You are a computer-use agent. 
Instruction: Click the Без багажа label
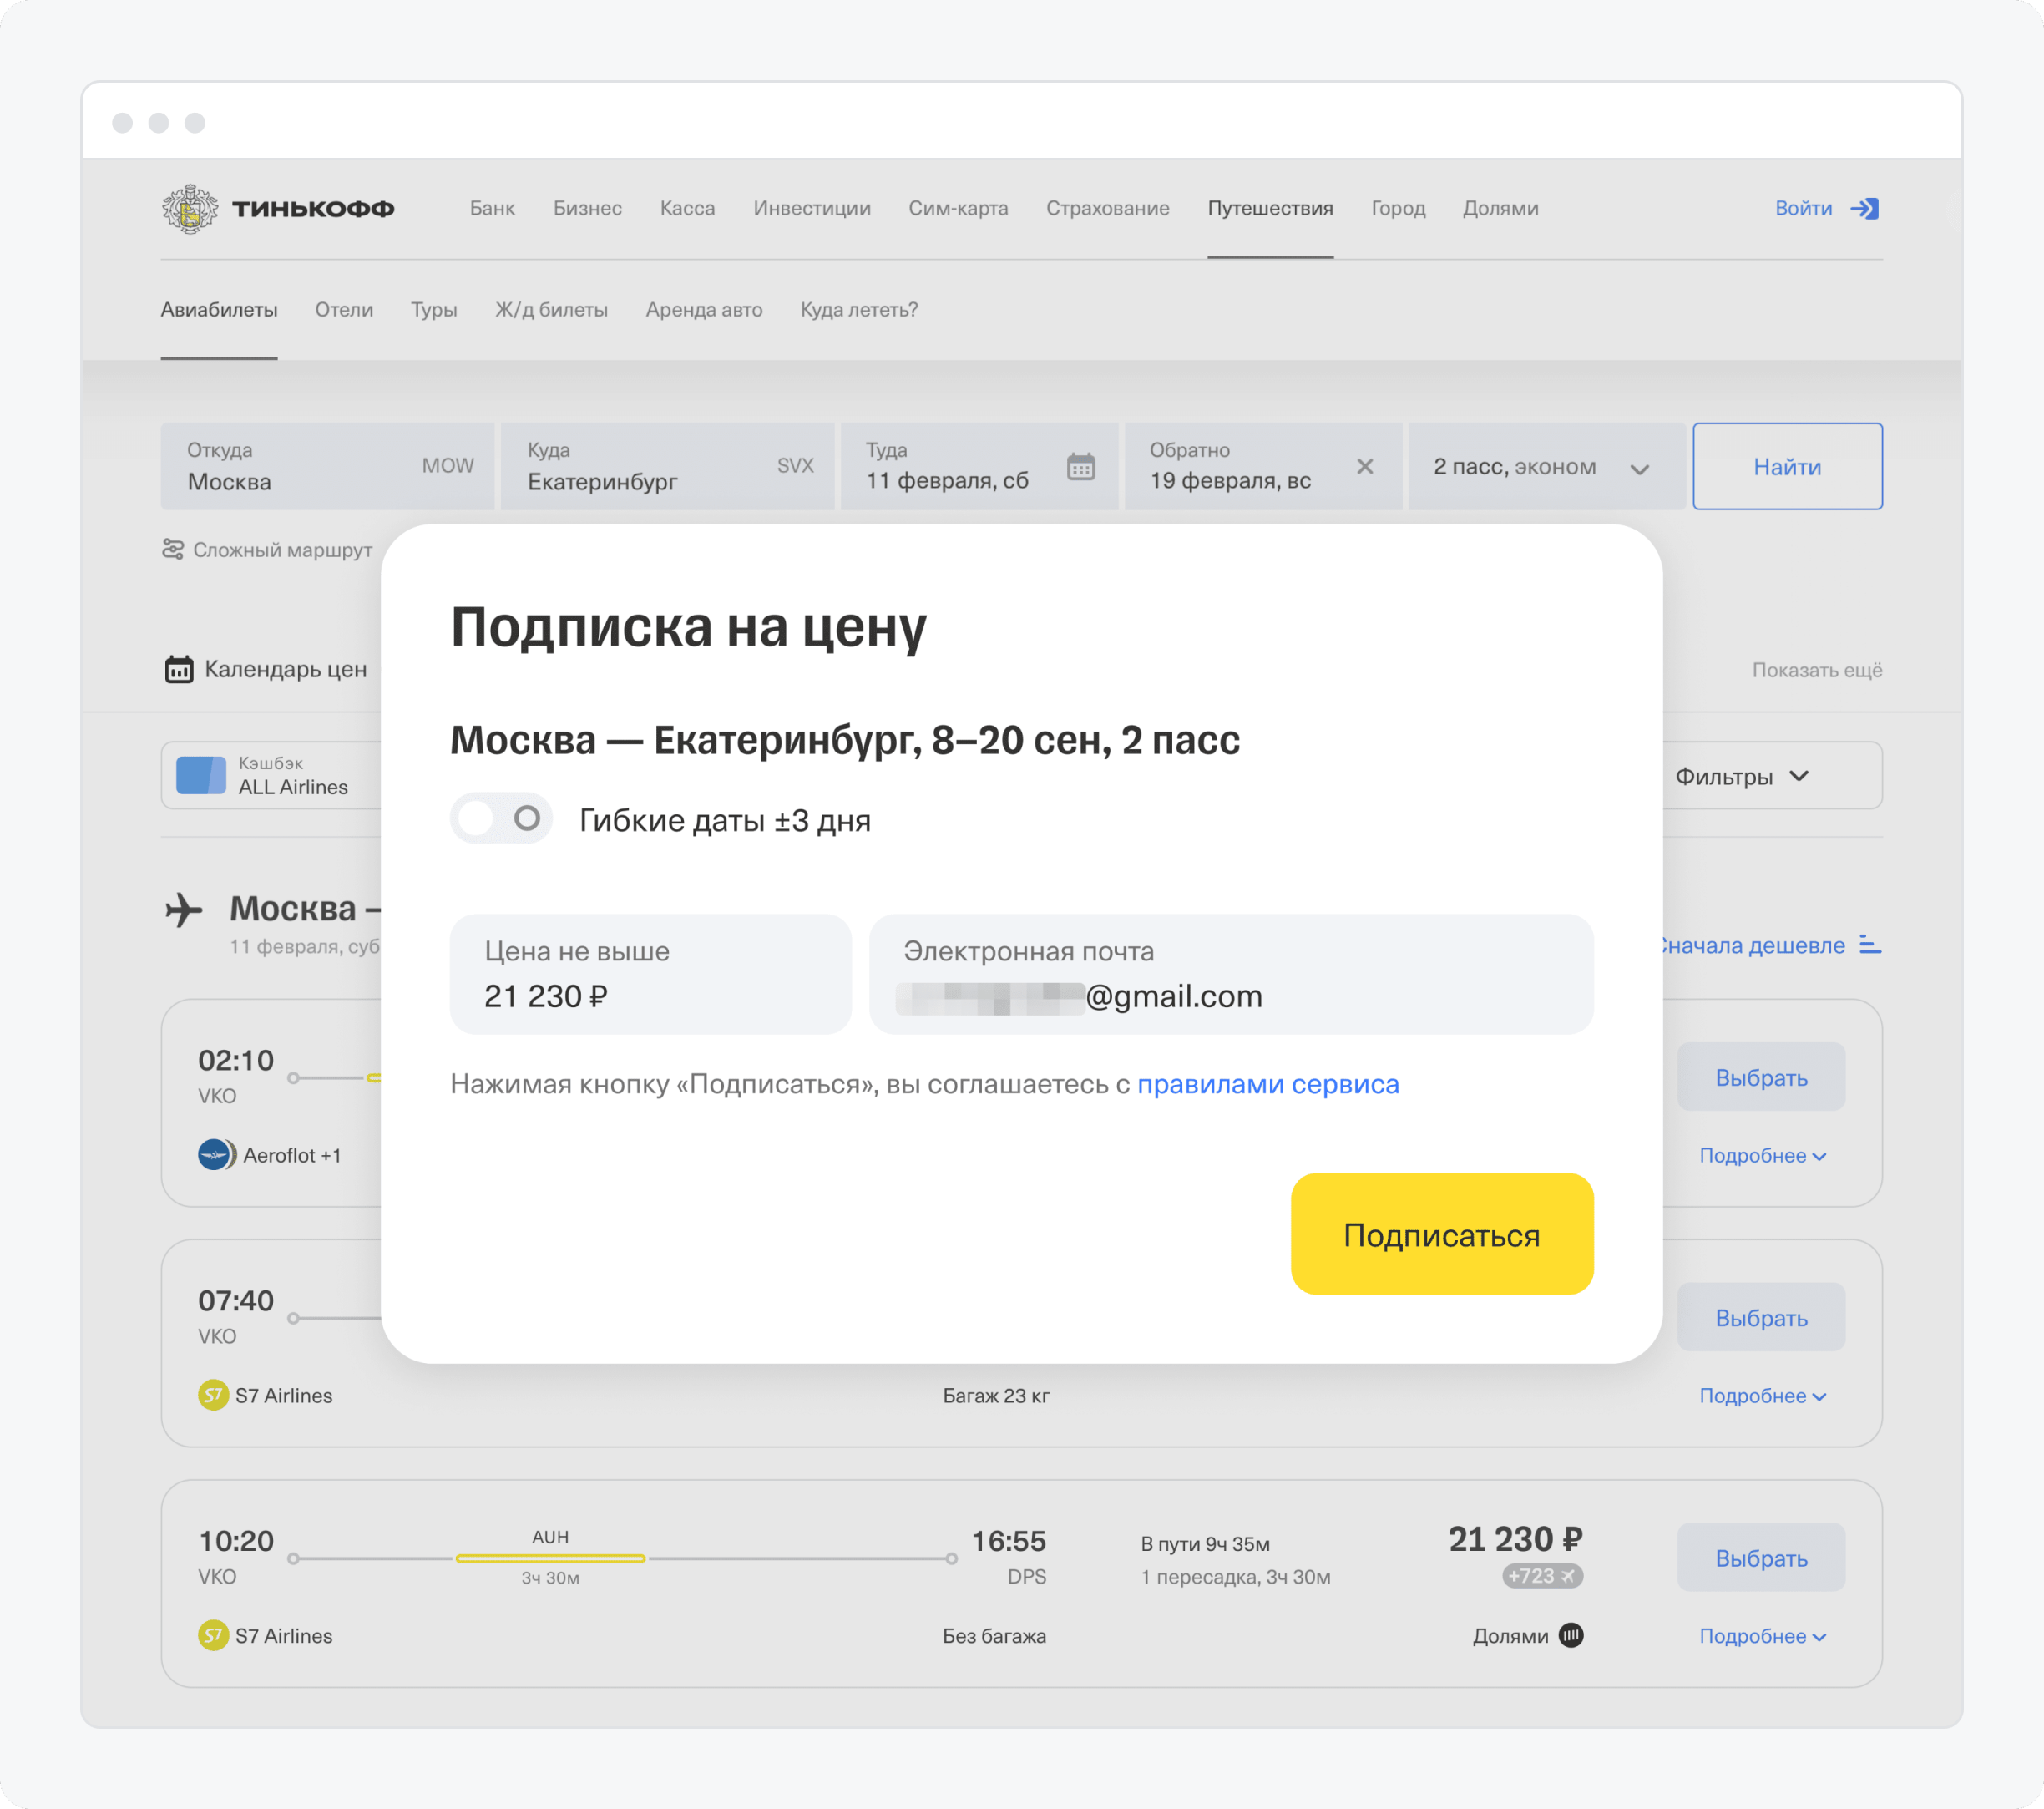click(x=994, y=1636)
